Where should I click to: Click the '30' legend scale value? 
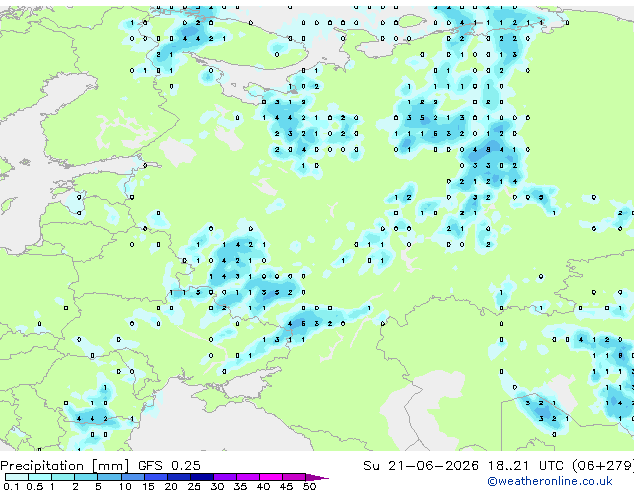coord(217,486)
